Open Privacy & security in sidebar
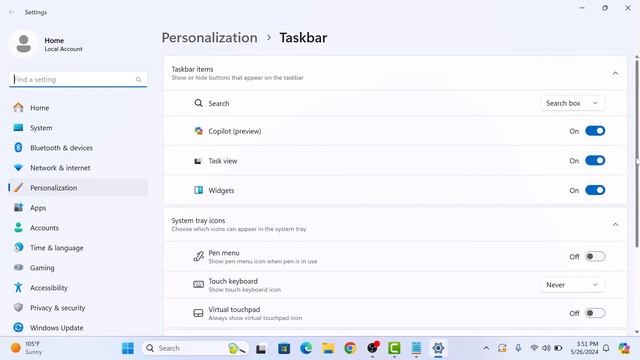The height and width of the screenshot is (360, 640). (78, 308)
